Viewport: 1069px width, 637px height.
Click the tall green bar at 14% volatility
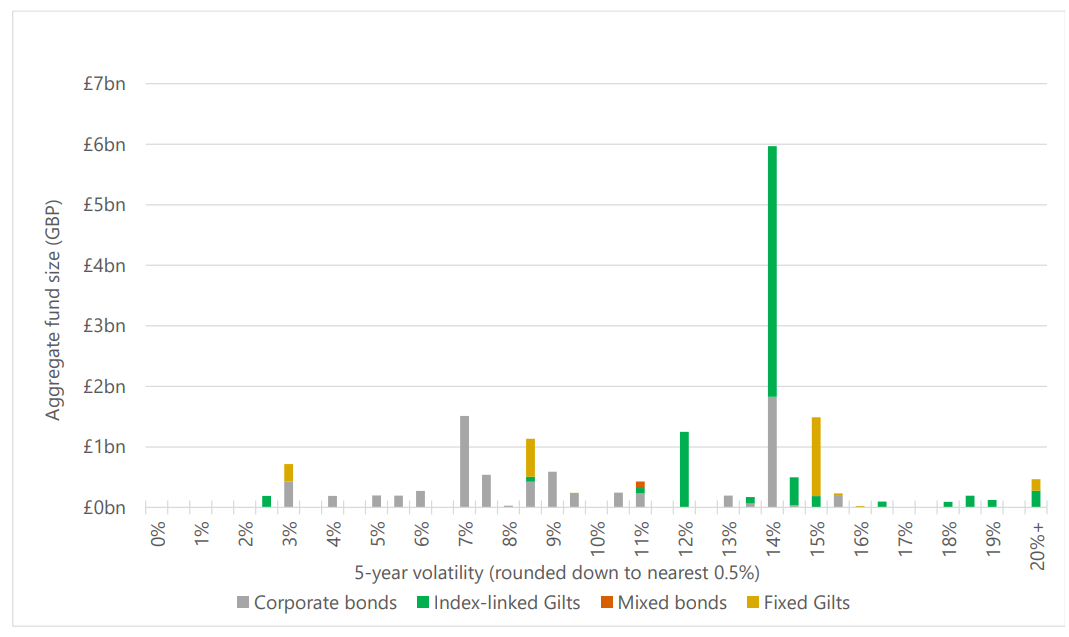tap(772, 271)
